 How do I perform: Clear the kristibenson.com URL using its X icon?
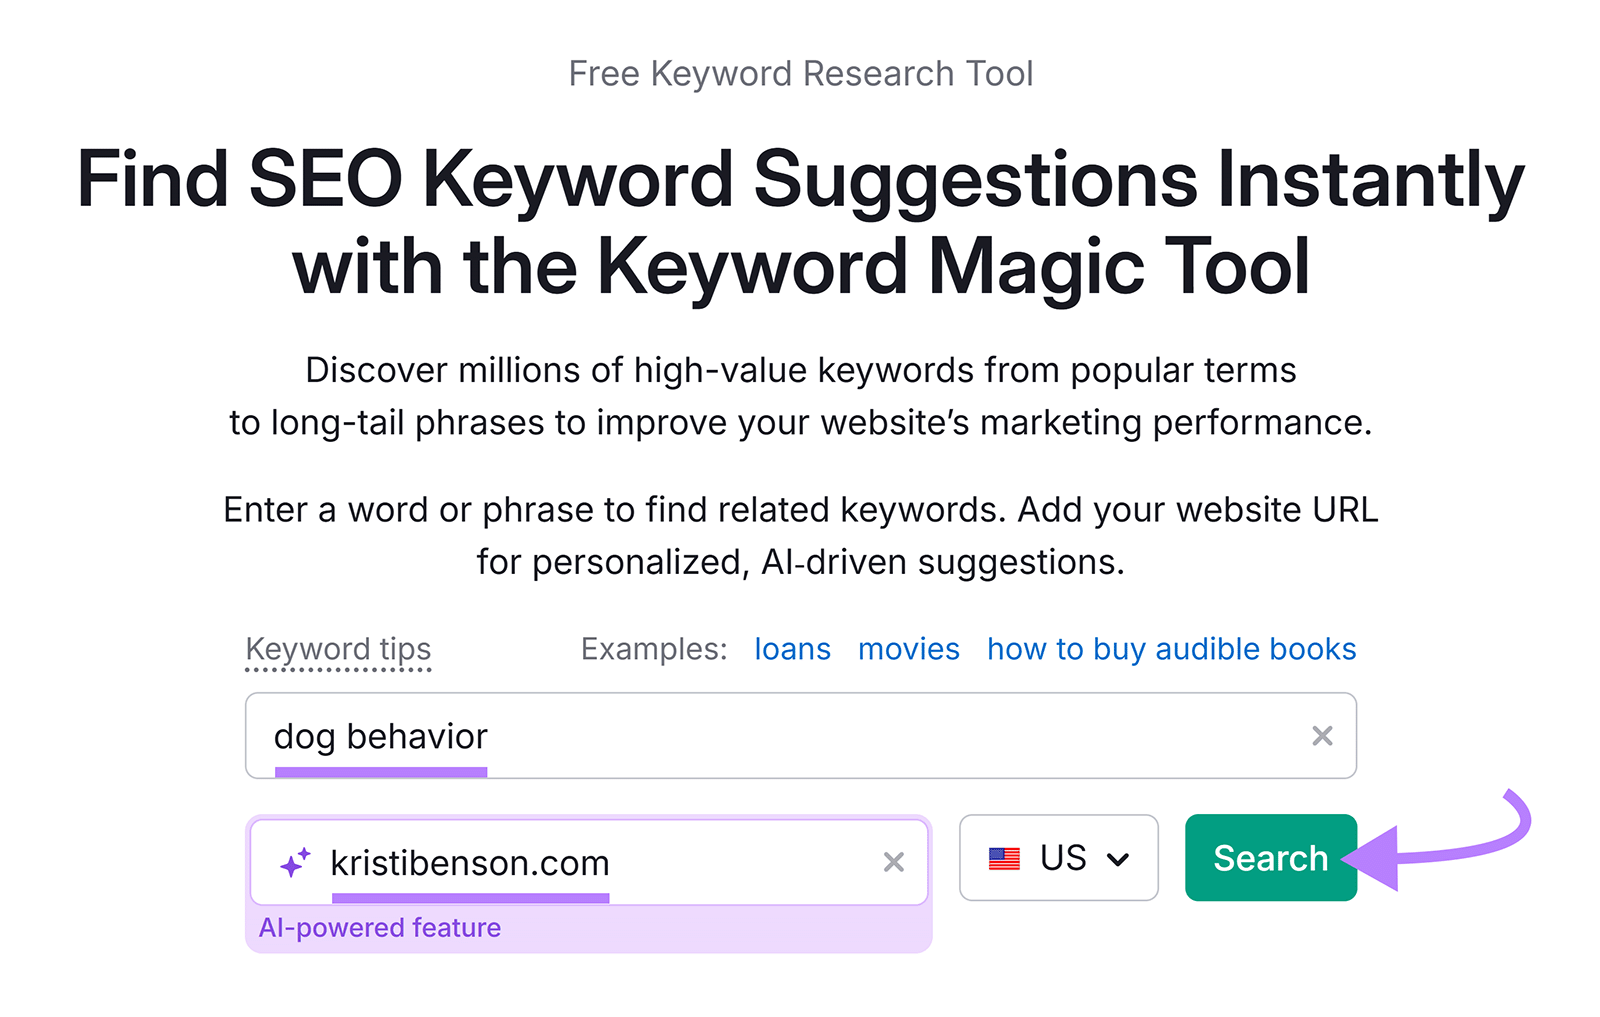(893, 862)
